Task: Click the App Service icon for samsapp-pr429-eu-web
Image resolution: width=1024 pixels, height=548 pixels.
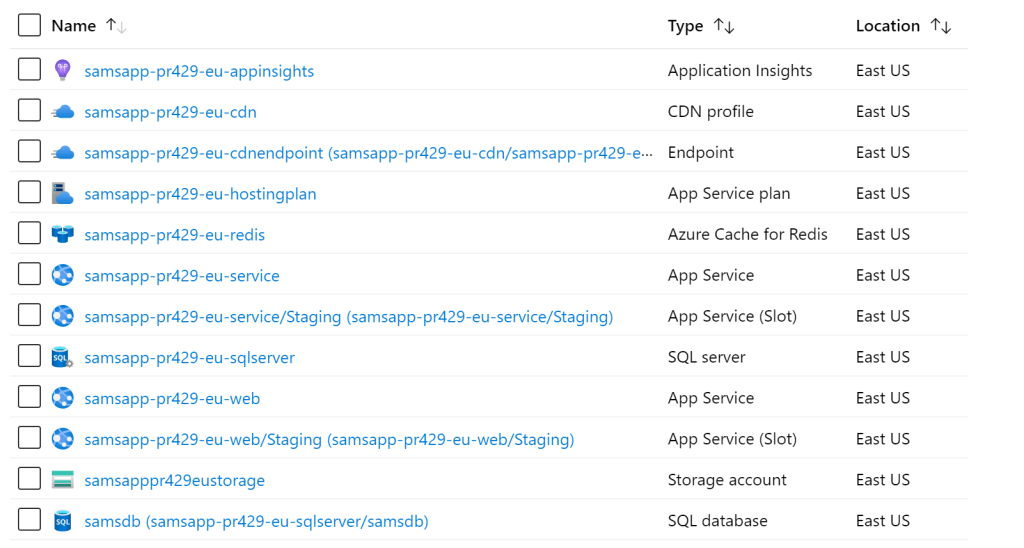Action: [x=62, y=398]
